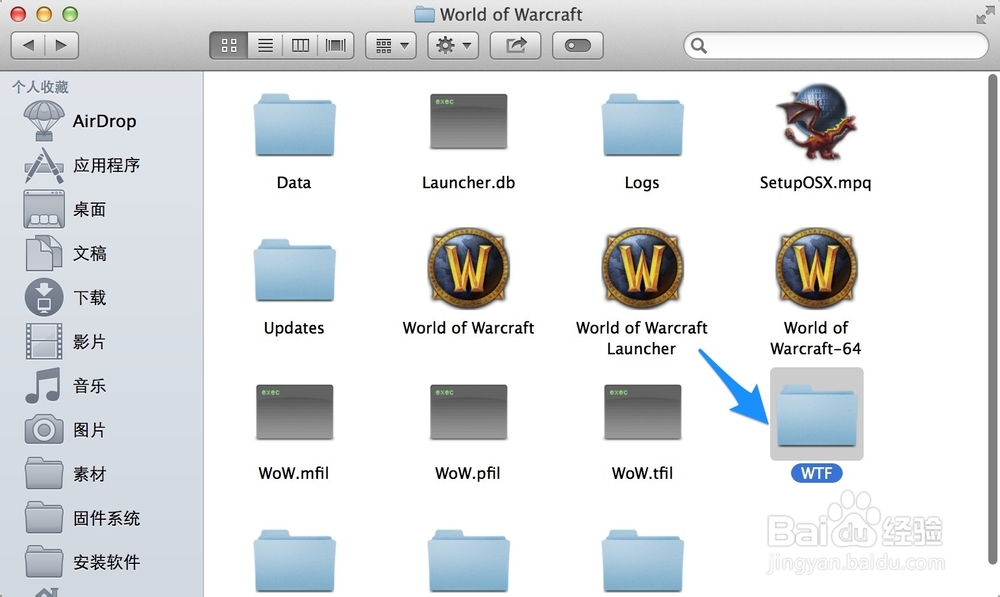Click the WTF file name label
Viewport: 1000px width, 597px height.
(816, 473)
